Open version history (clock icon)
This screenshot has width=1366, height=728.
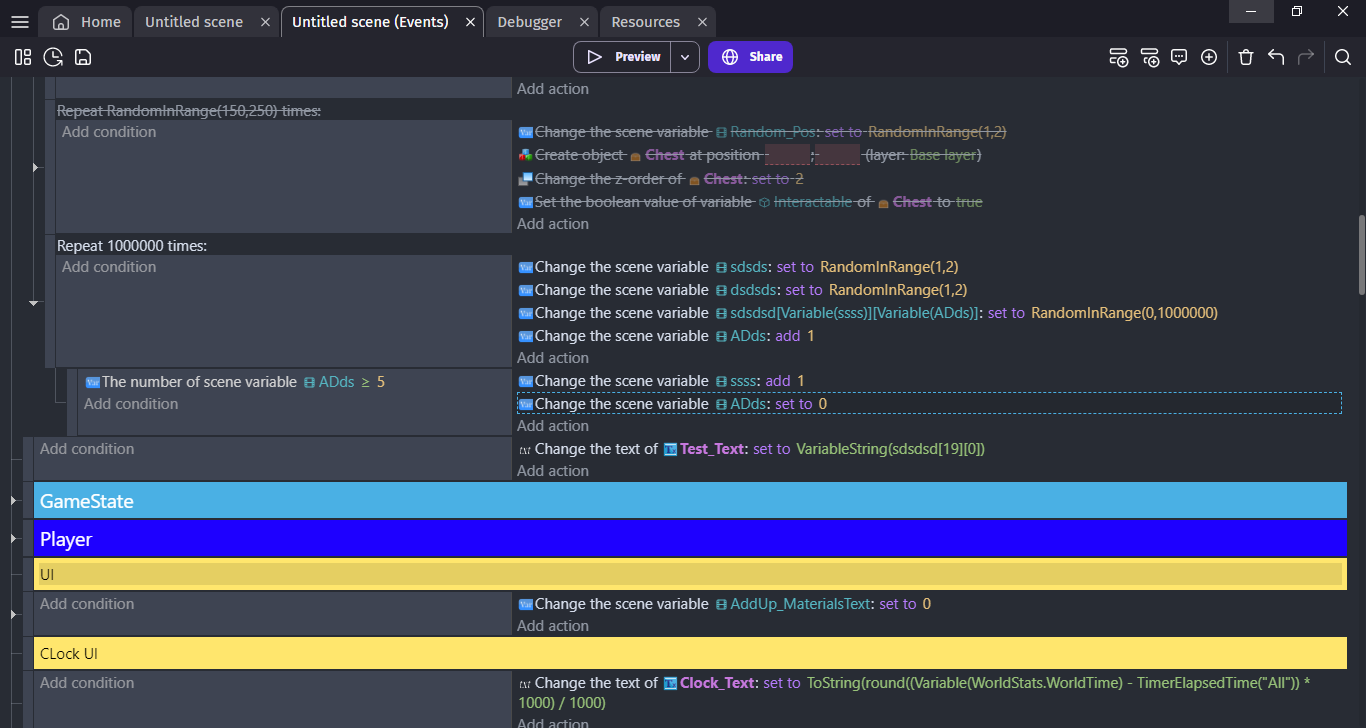tap(53, 57)
